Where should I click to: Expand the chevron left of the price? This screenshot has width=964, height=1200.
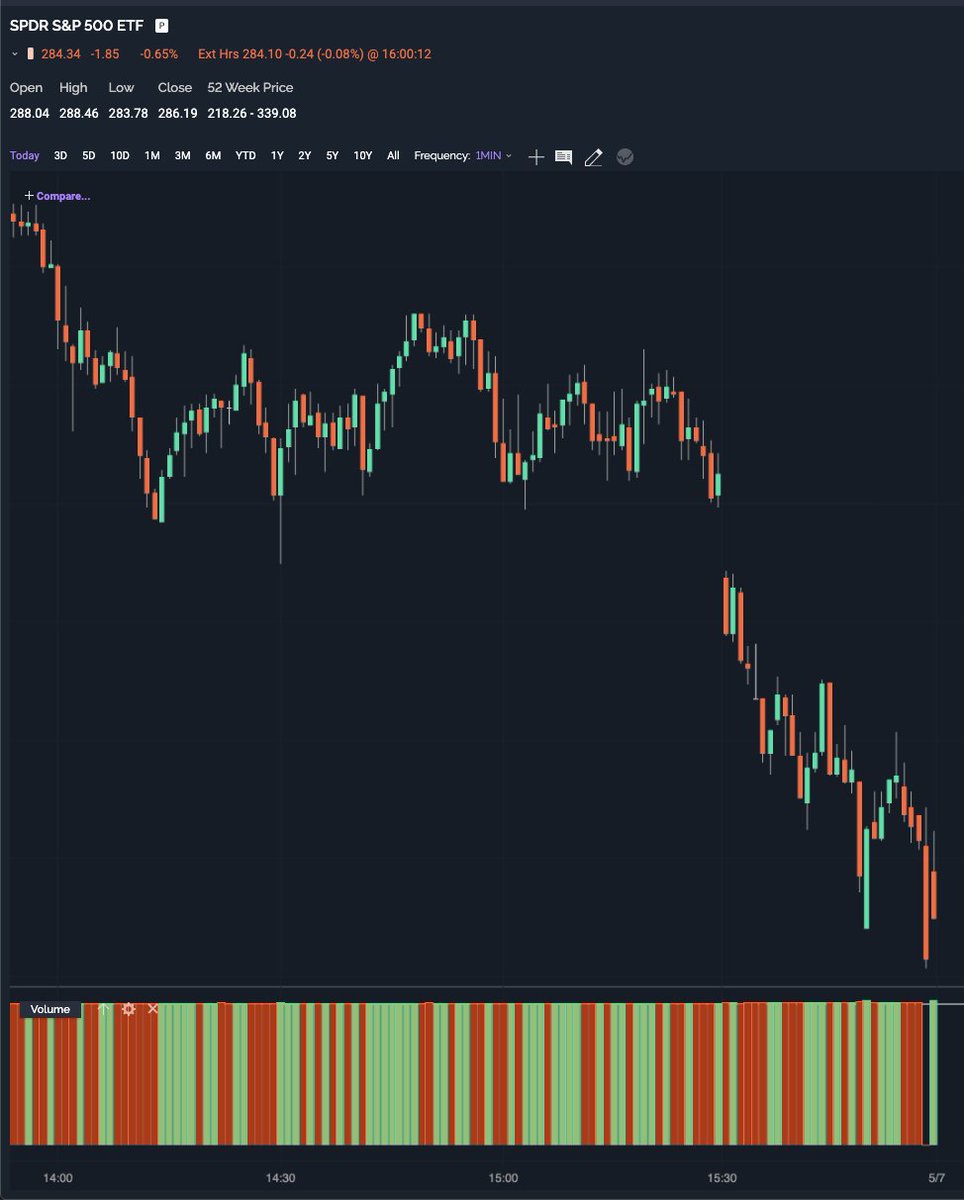[15, 54]
